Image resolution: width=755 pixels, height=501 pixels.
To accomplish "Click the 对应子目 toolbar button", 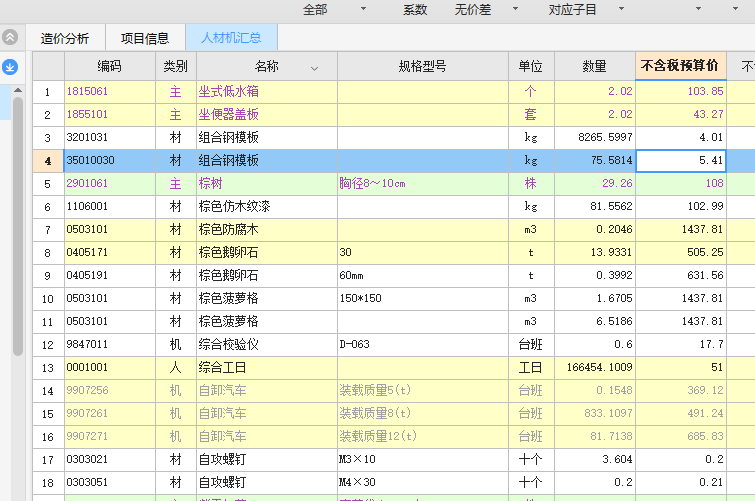I will click(x=573, y=10).
